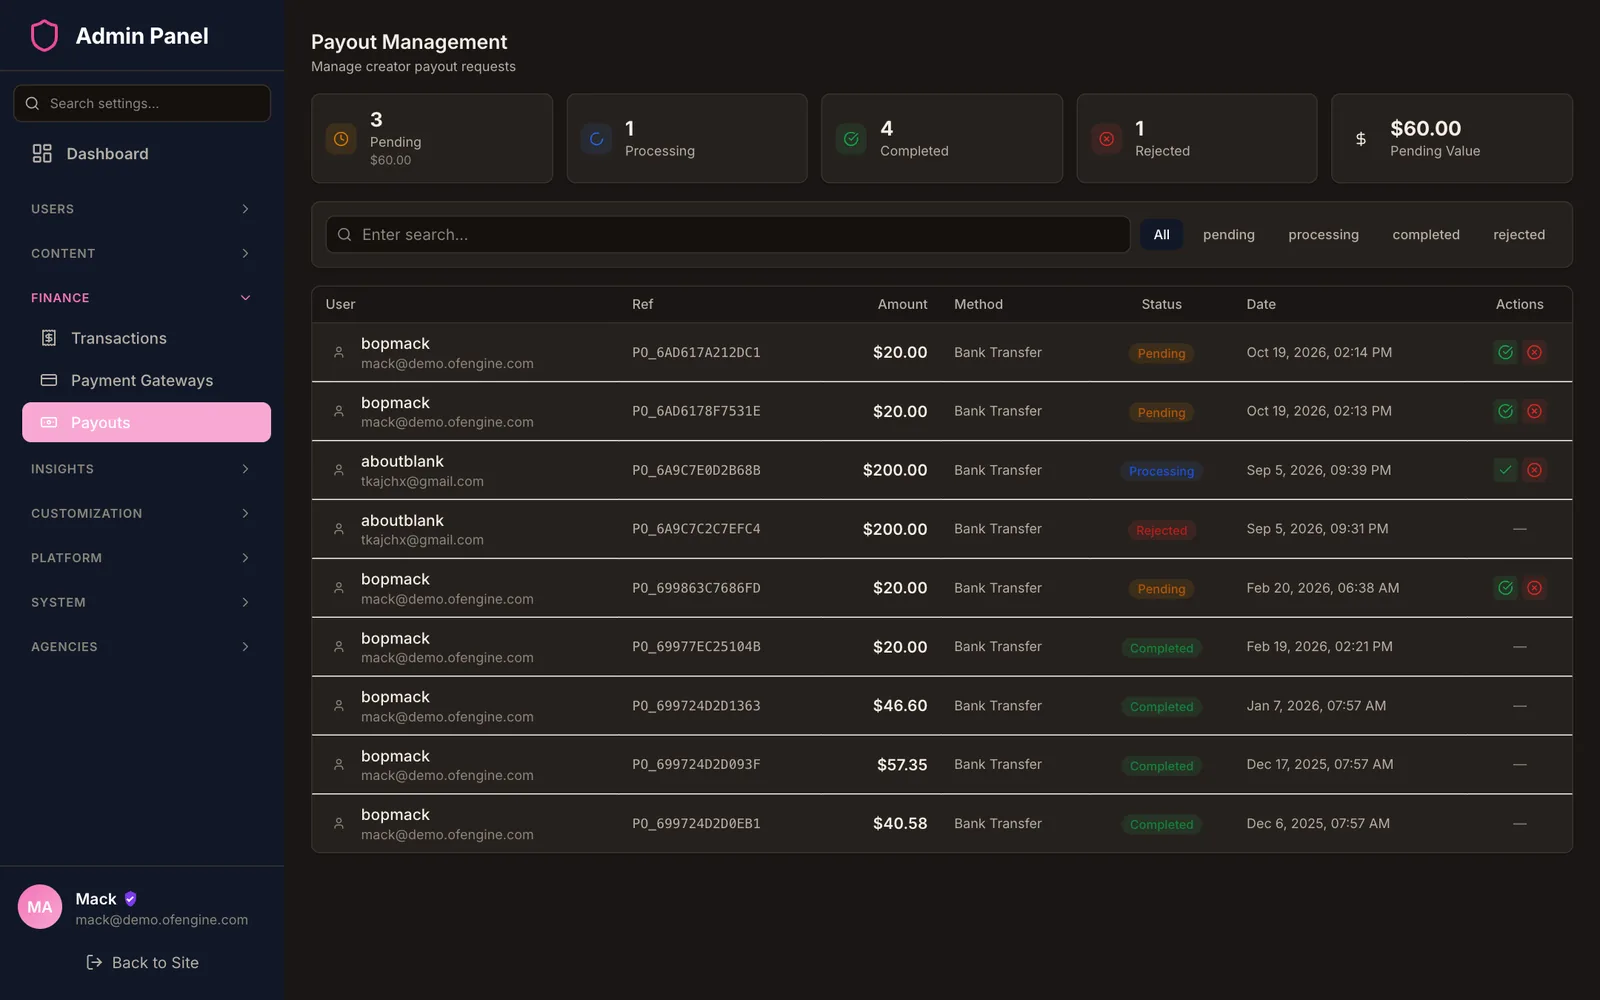The image size is (1600, 1000).
Task: Approve payout PO_6AD617A212DC1
Action: click(1505, 352)
